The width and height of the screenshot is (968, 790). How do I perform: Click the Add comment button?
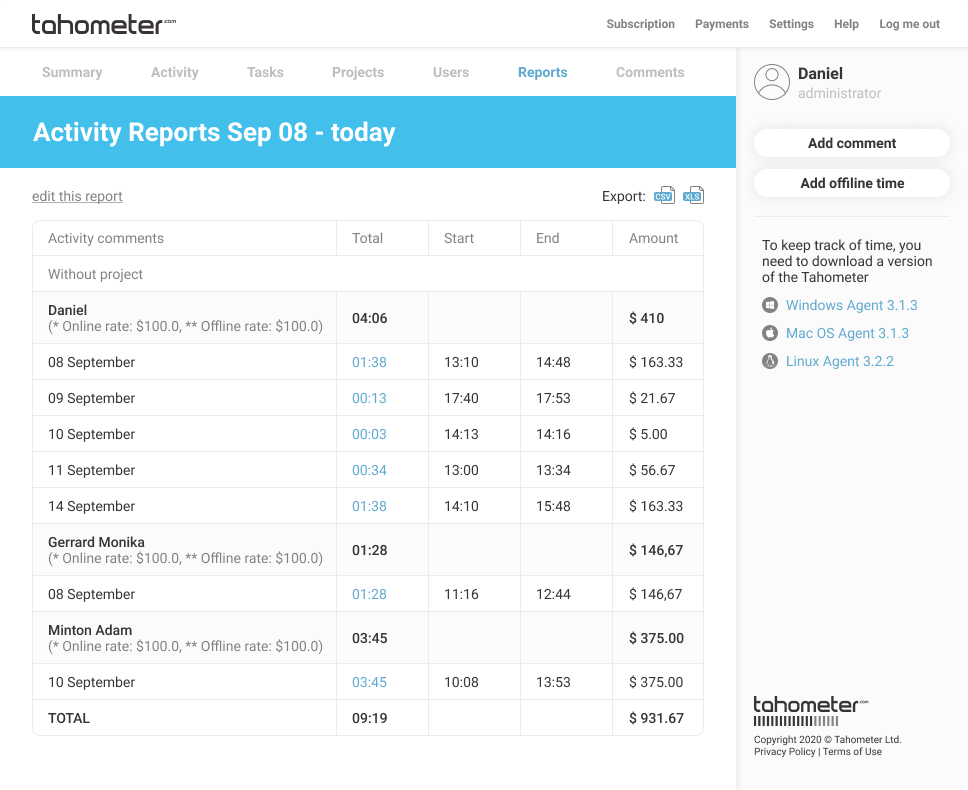tap(852, 143)
